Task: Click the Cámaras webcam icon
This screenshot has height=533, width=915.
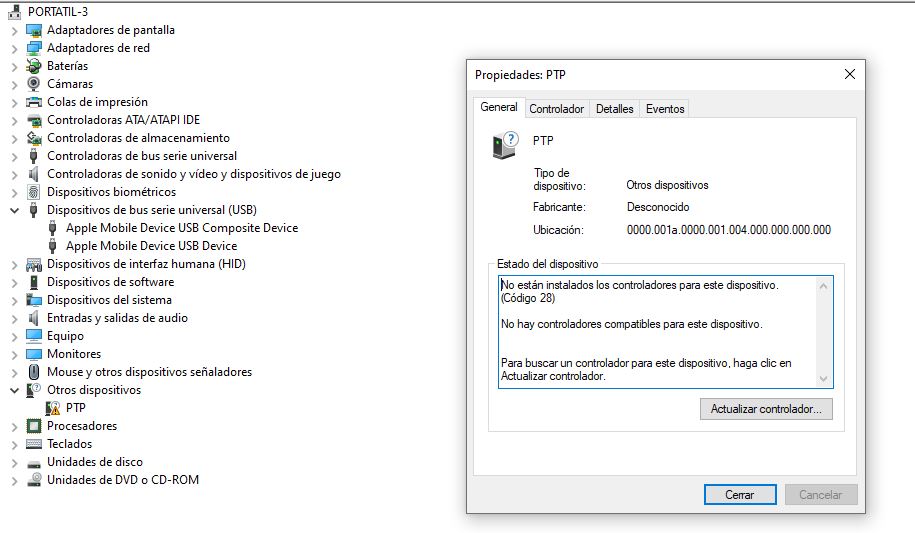Action: tap(34, 84)
